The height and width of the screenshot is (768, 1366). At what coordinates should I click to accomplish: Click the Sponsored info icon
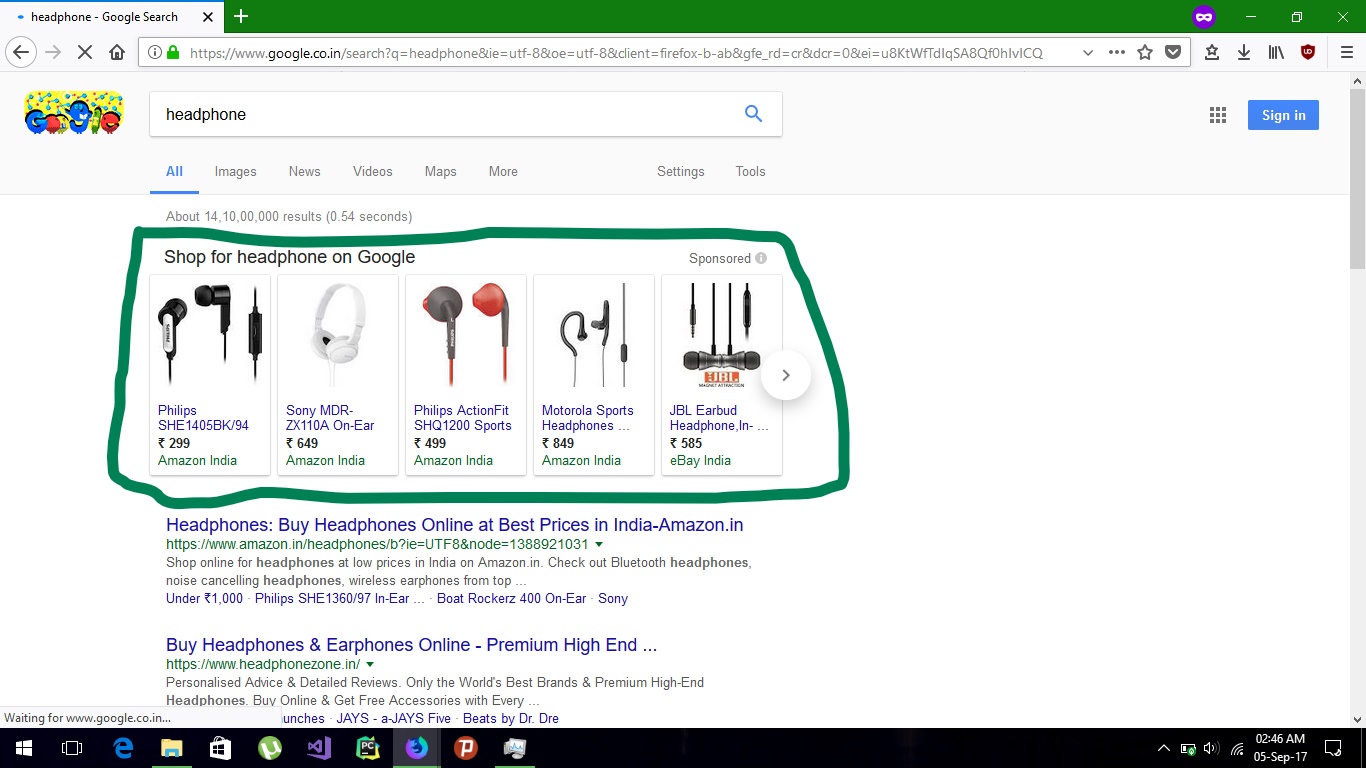click(761, 258)
